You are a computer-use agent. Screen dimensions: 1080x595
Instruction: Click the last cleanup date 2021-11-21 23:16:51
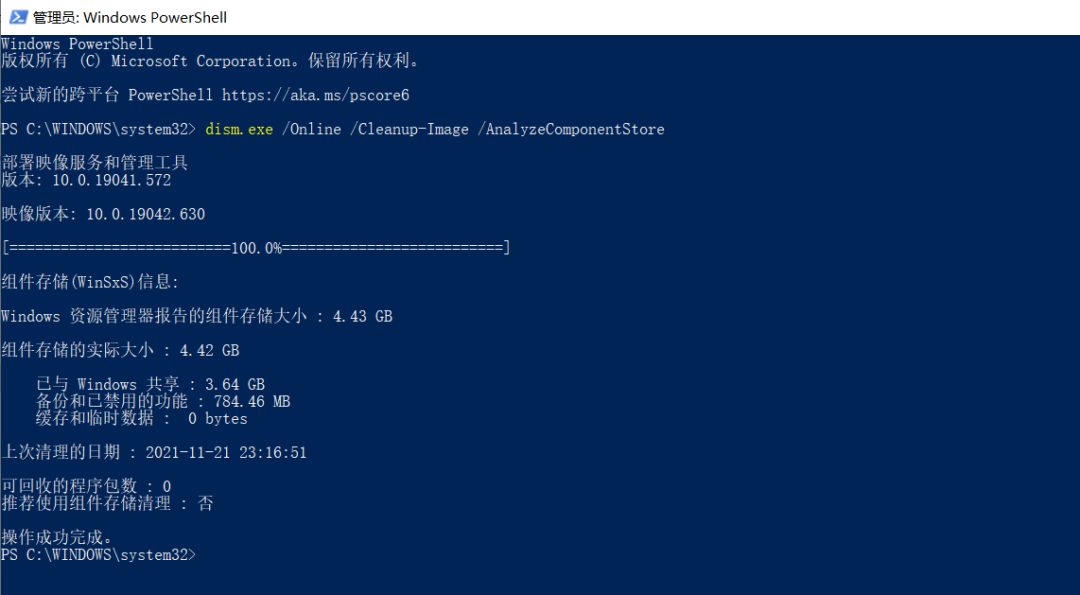click(225, 452)
